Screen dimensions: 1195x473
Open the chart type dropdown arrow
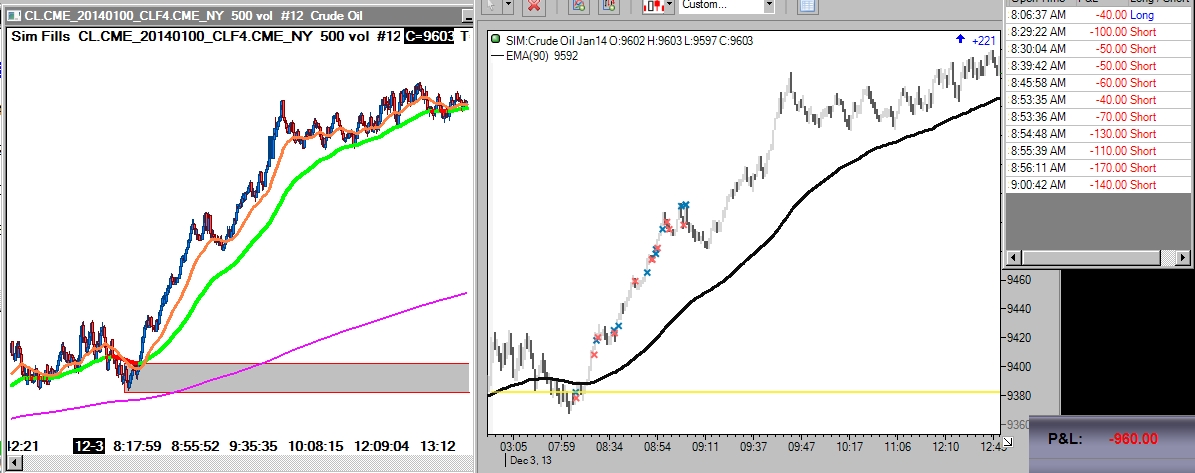coord(669,5)
